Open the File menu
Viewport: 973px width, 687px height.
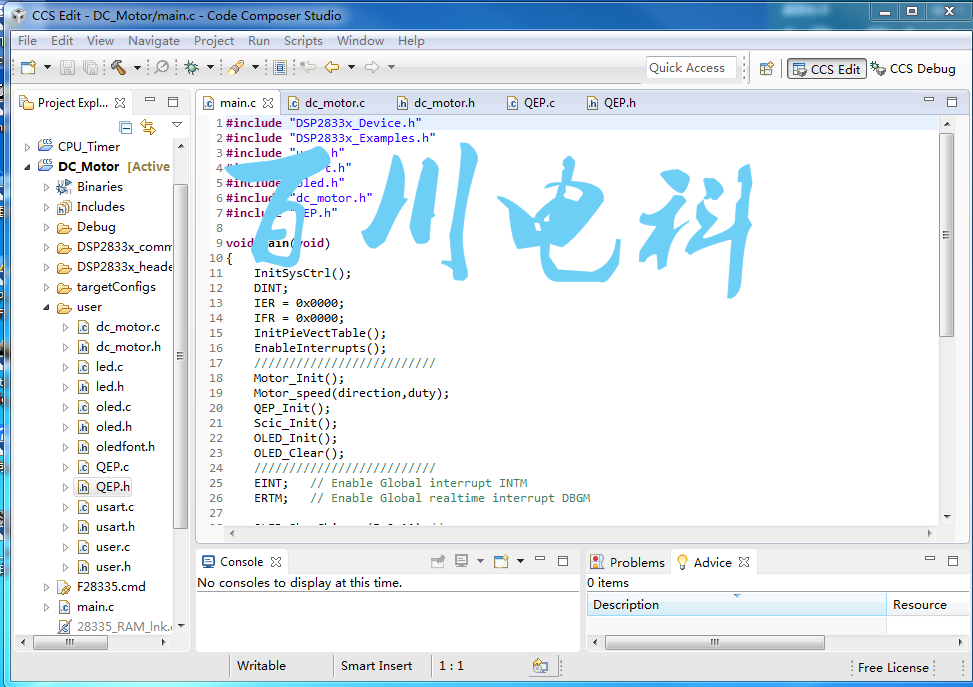[x=27, y=40]
